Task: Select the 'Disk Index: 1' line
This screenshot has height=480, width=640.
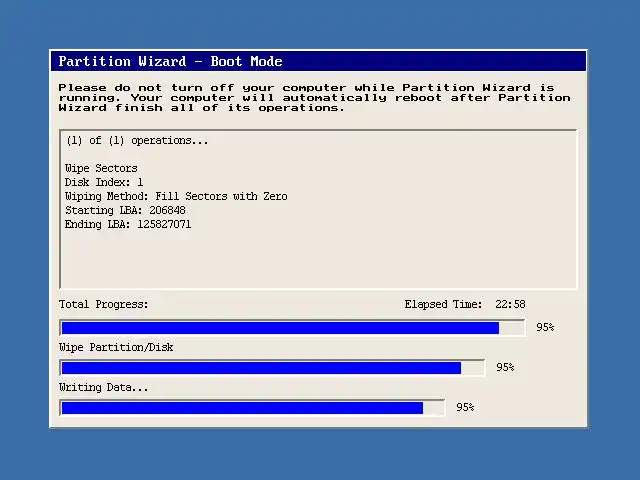Action: 104,182
